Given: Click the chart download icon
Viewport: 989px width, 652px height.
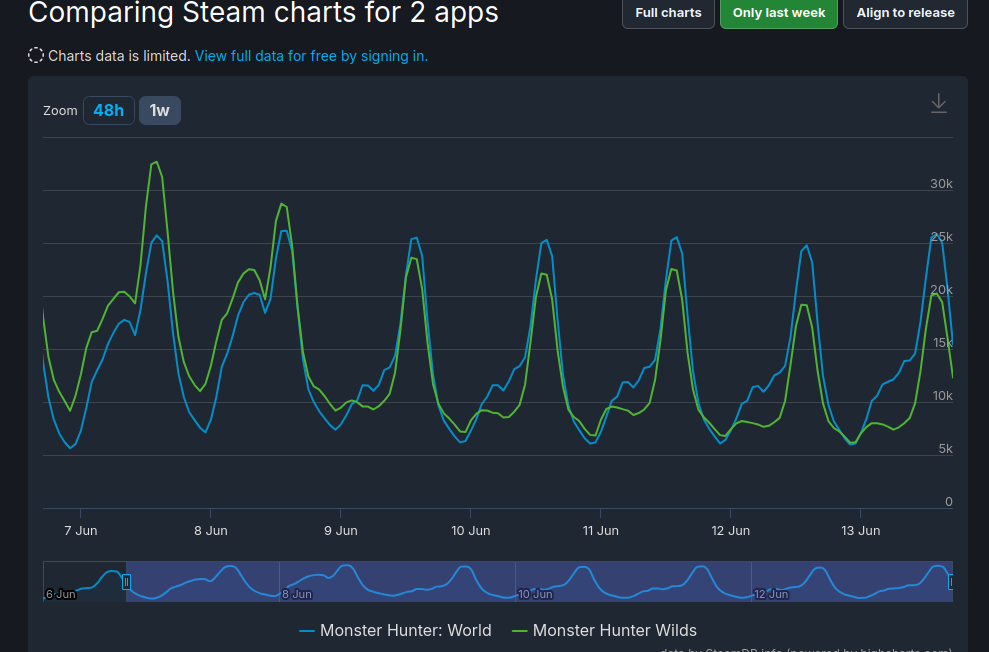Looking at the screenshot, I should pyautogui.click(x=939, y=103).
